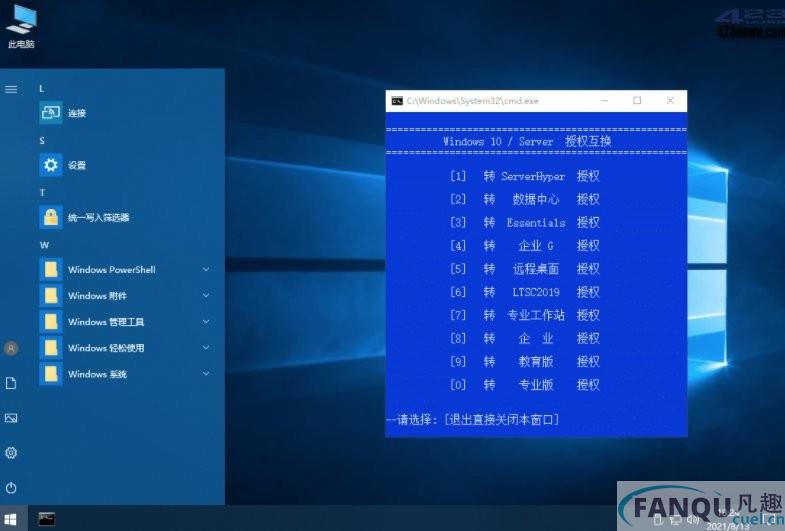This screenshot has height=531, width=785.
Task: Expand the Windows 系统 folder chevron
Action: (206, 373)
